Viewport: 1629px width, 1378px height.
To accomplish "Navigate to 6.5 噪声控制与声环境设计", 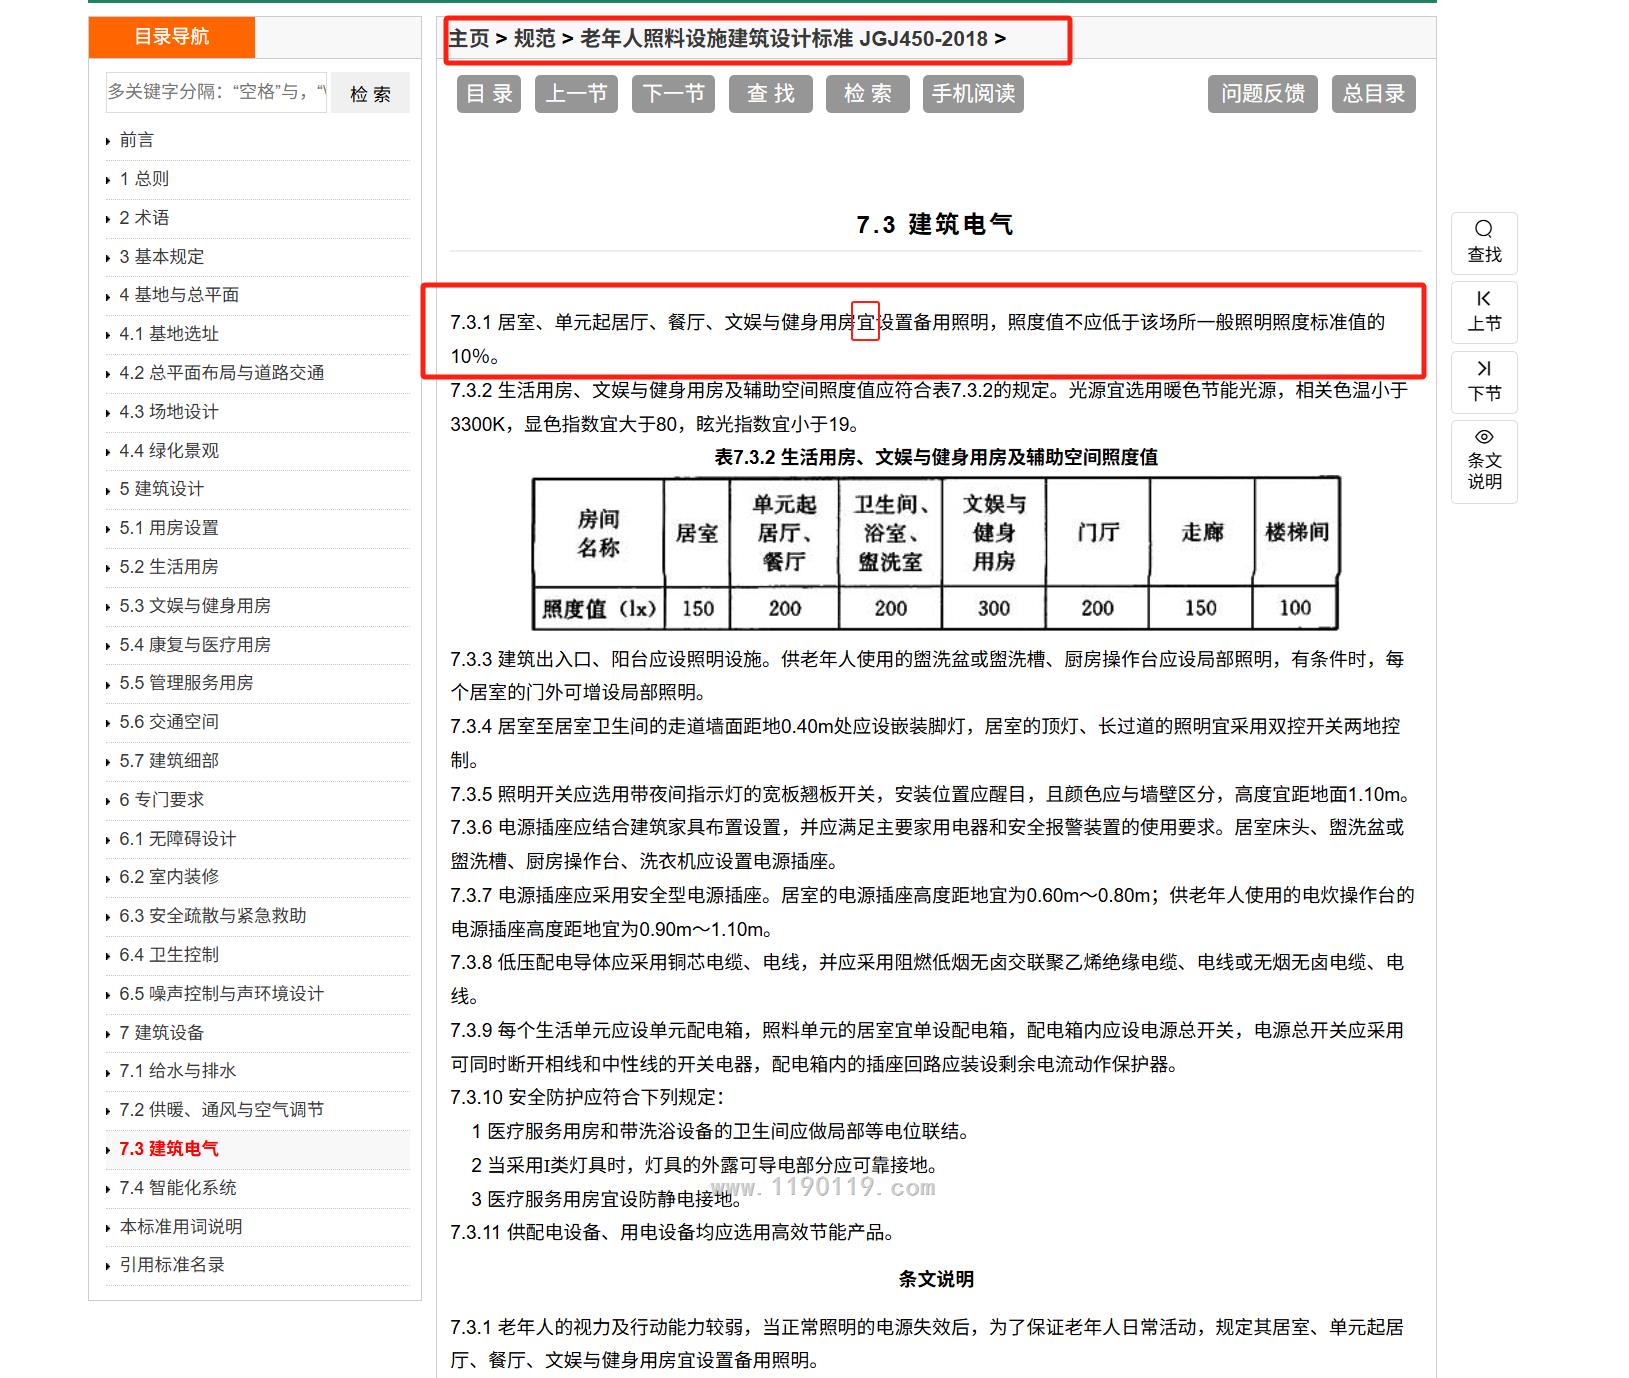I will 222,994.
